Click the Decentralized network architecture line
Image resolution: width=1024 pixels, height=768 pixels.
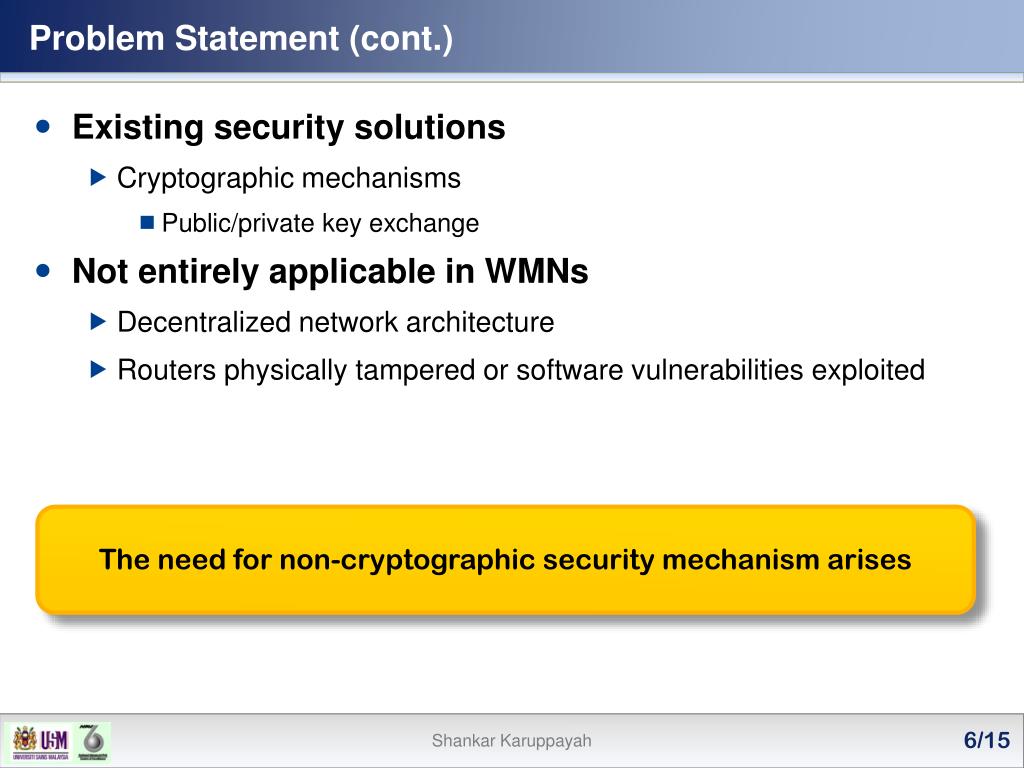point(336,323)
